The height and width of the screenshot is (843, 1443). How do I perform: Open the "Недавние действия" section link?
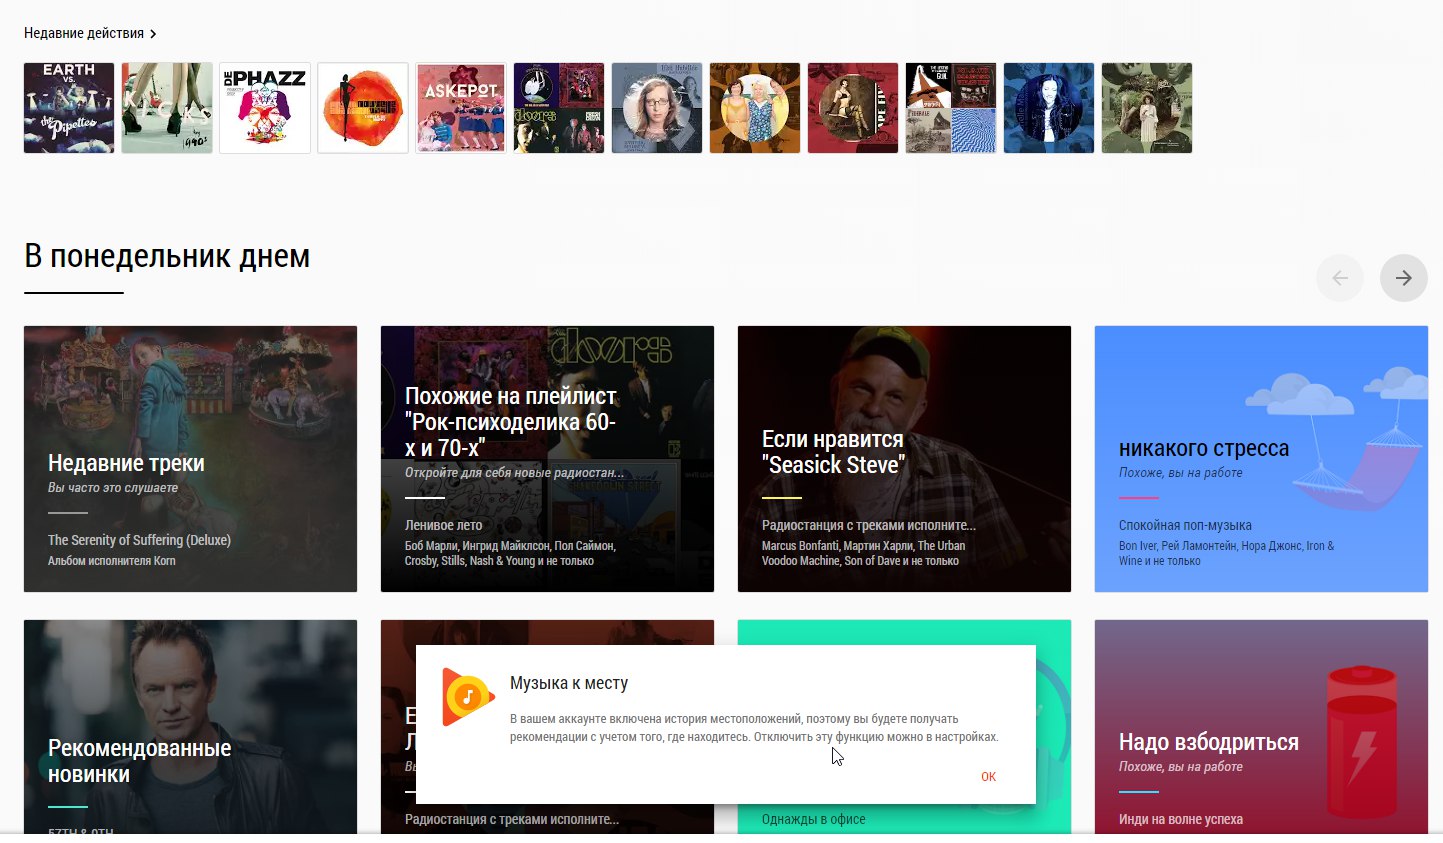[x=90, y=33]
